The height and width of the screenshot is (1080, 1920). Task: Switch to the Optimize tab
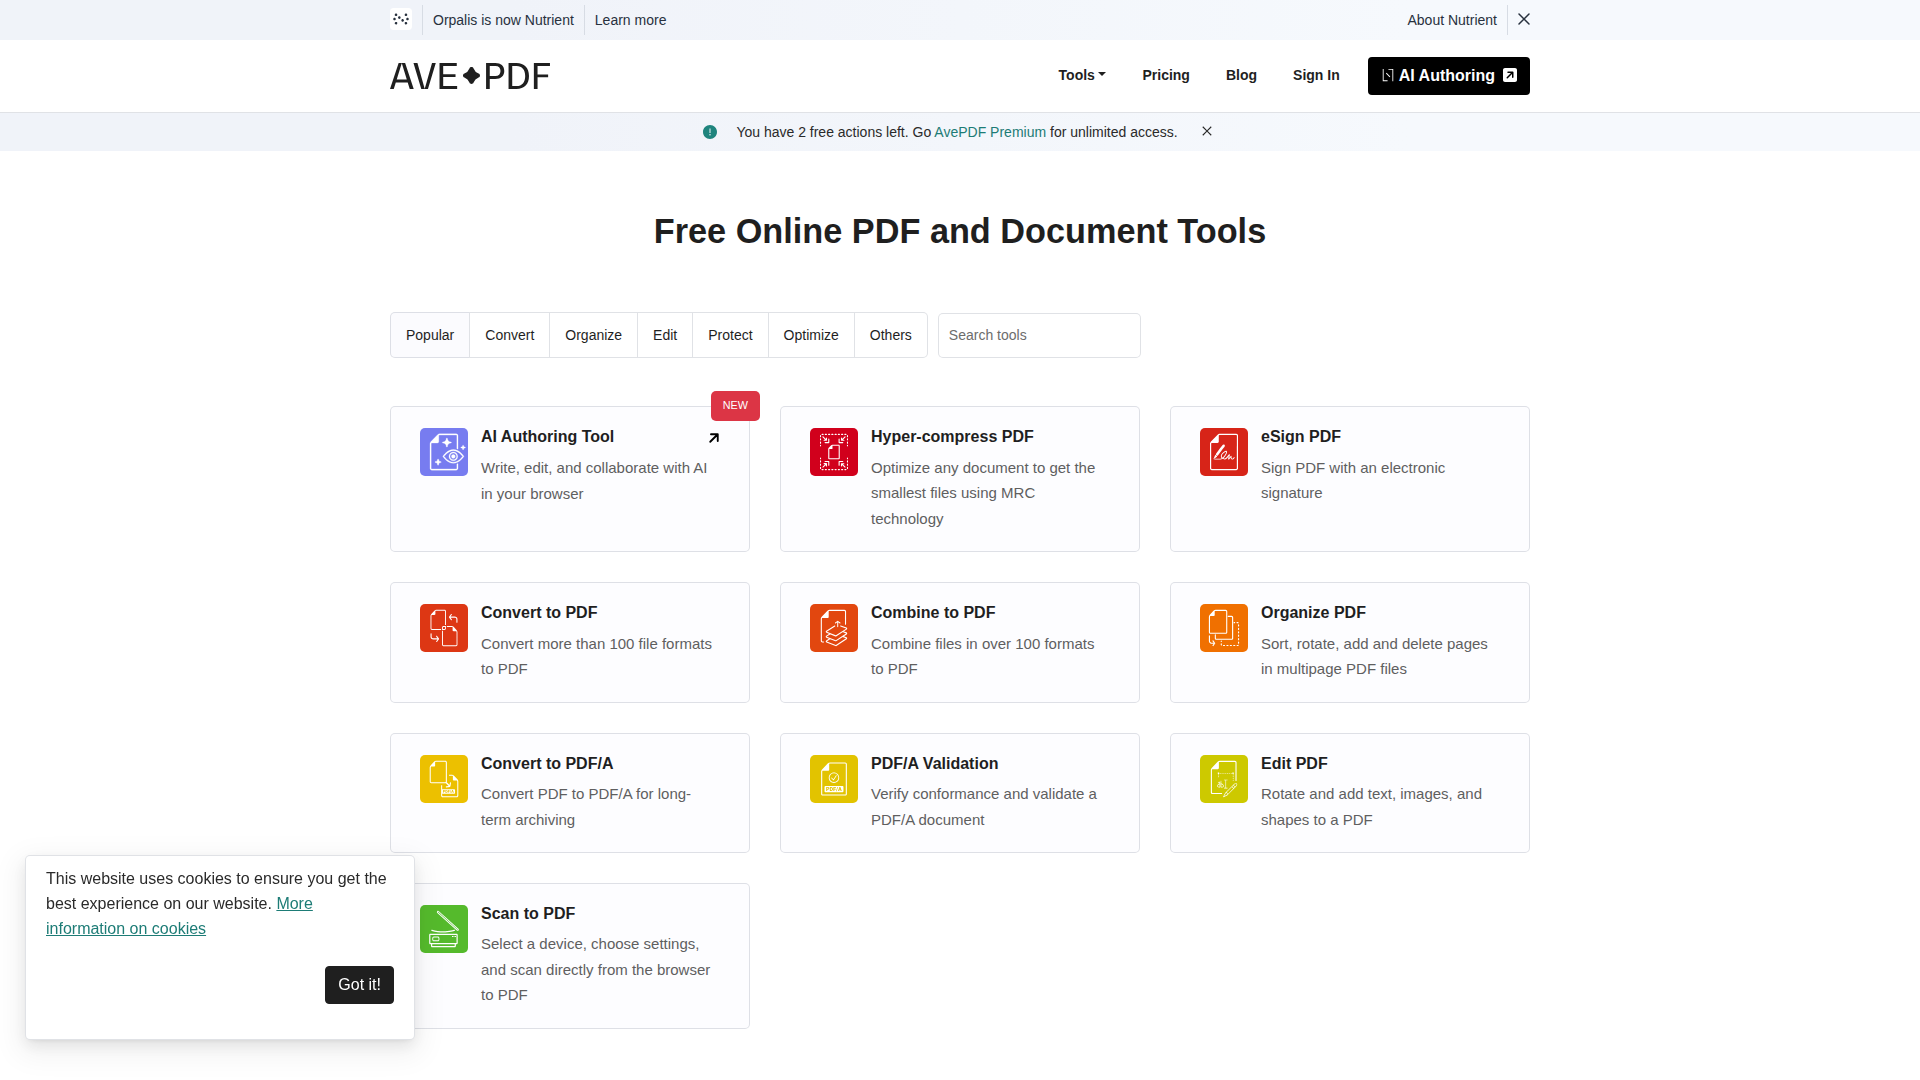811,335
